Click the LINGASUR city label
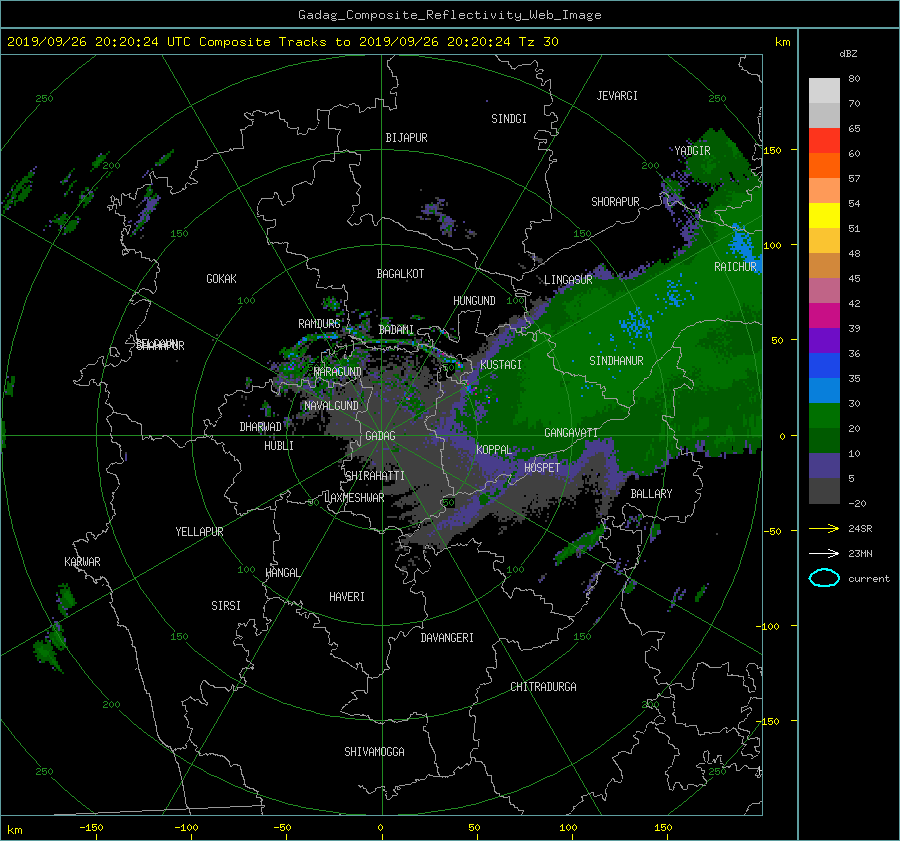 [568, 280]
